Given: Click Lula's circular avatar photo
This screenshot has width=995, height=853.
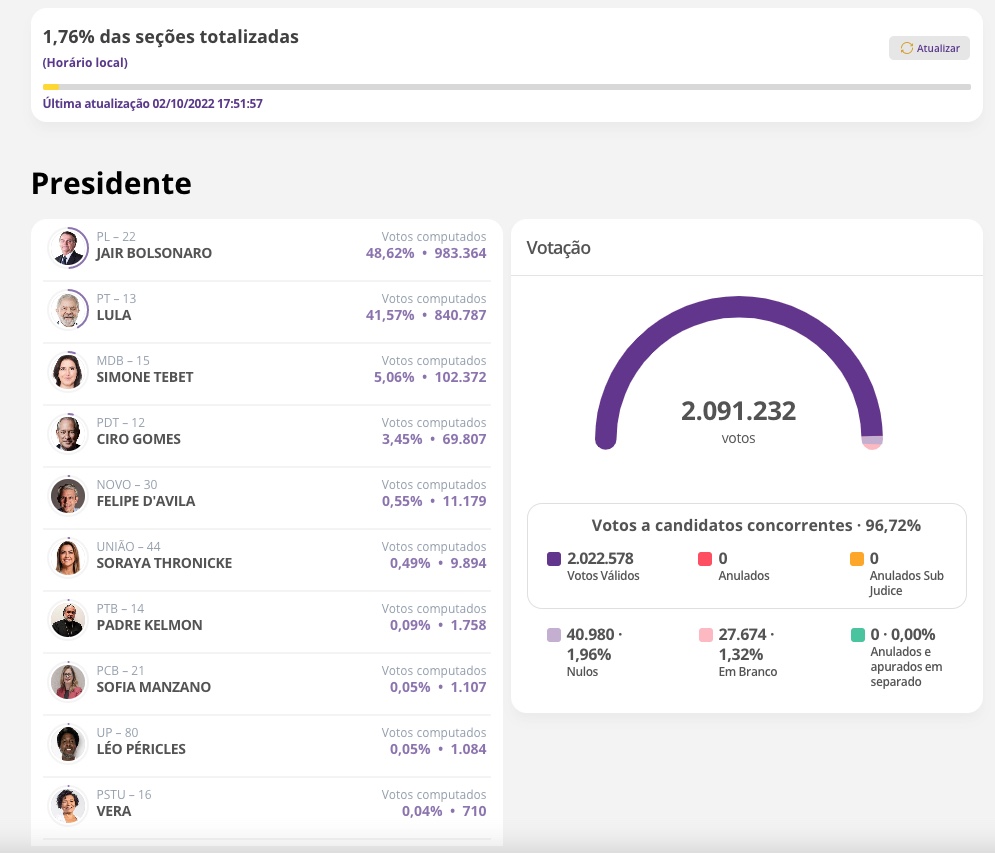Looking at the screenshot, I should [67, 309].
